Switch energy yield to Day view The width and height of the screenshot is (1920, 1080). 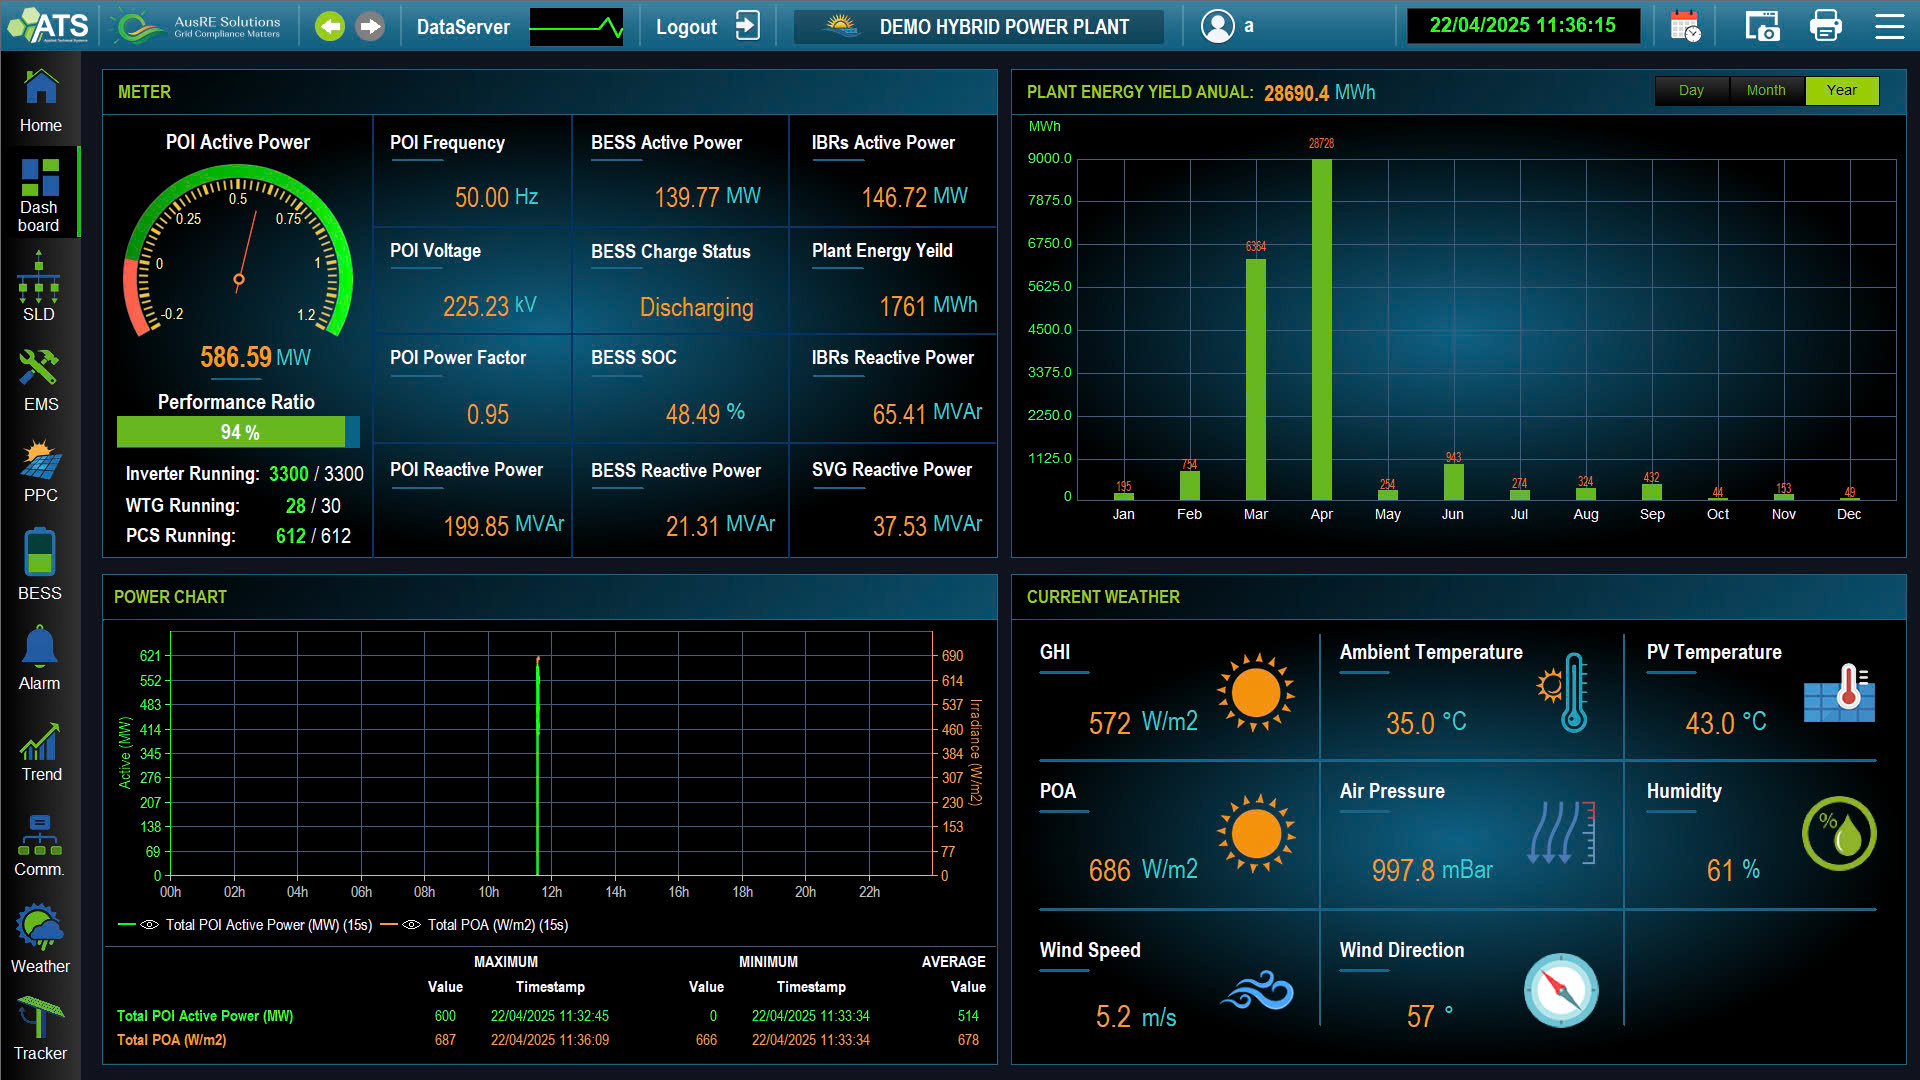point(1691,90)
